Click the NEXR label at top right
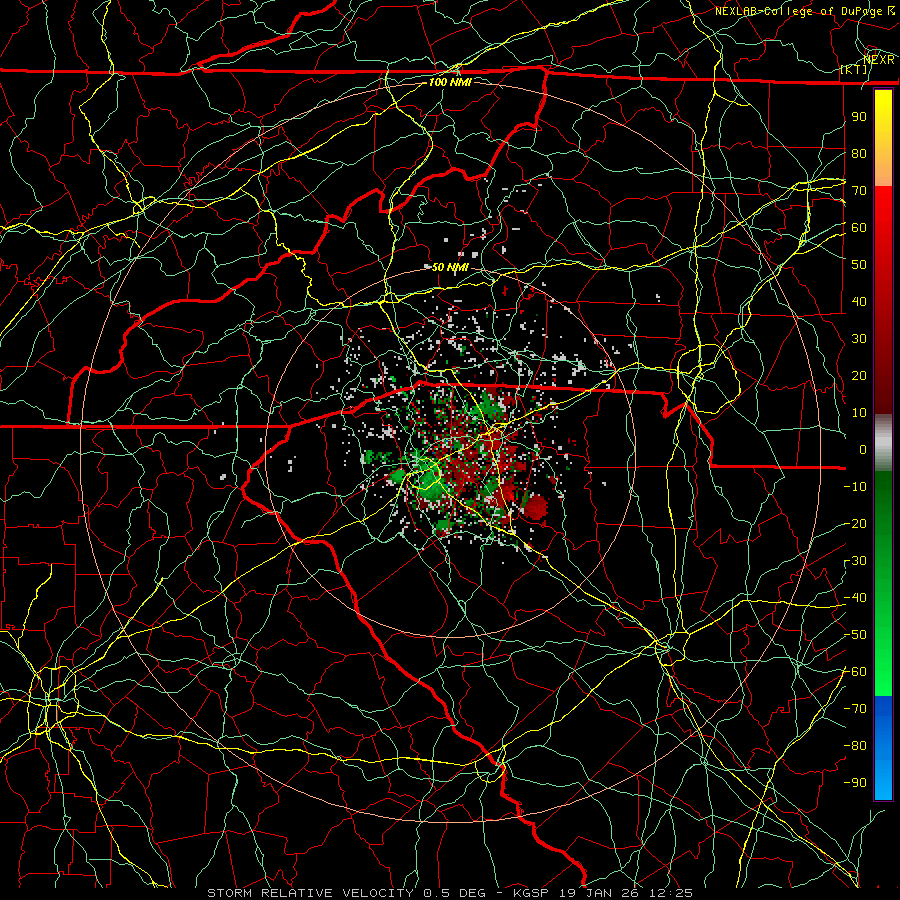 879,60
